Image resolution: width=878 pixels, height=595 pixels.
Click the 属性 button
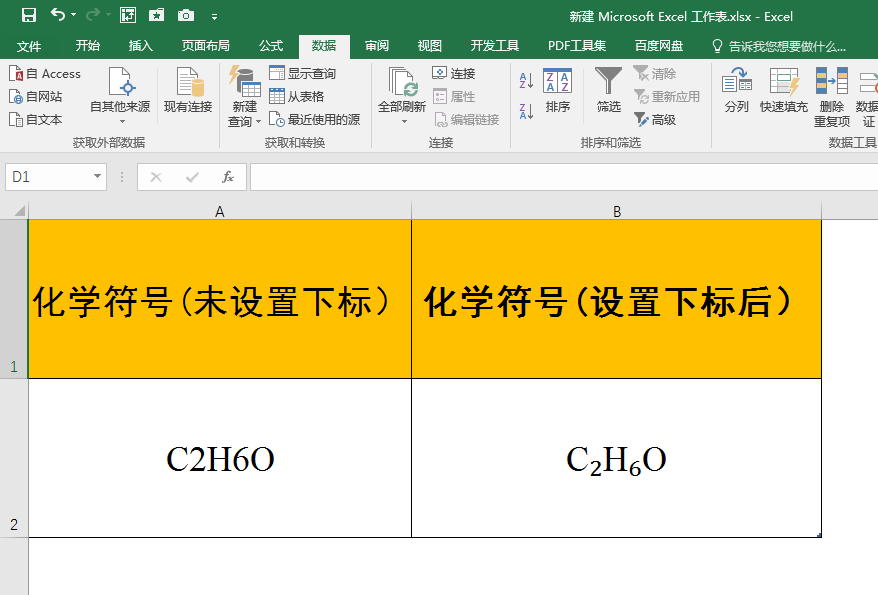[454, 96]
